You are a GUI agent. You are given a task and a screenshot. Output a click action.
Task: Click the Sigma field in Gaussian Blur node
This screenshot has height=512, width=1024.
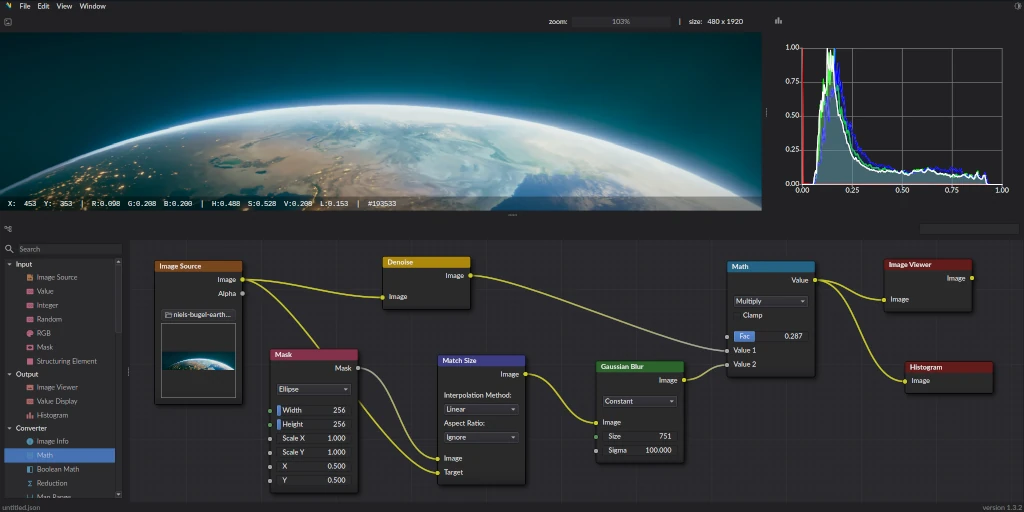point(639,451)
